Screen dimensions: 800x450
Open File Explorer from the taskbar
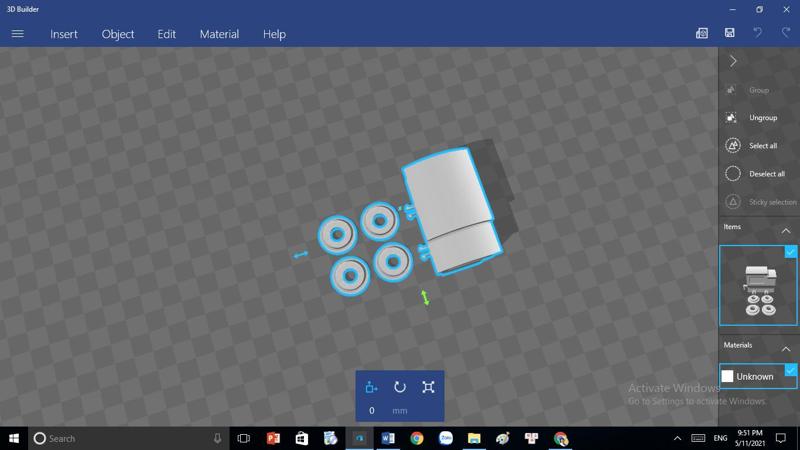pos(474,438)
